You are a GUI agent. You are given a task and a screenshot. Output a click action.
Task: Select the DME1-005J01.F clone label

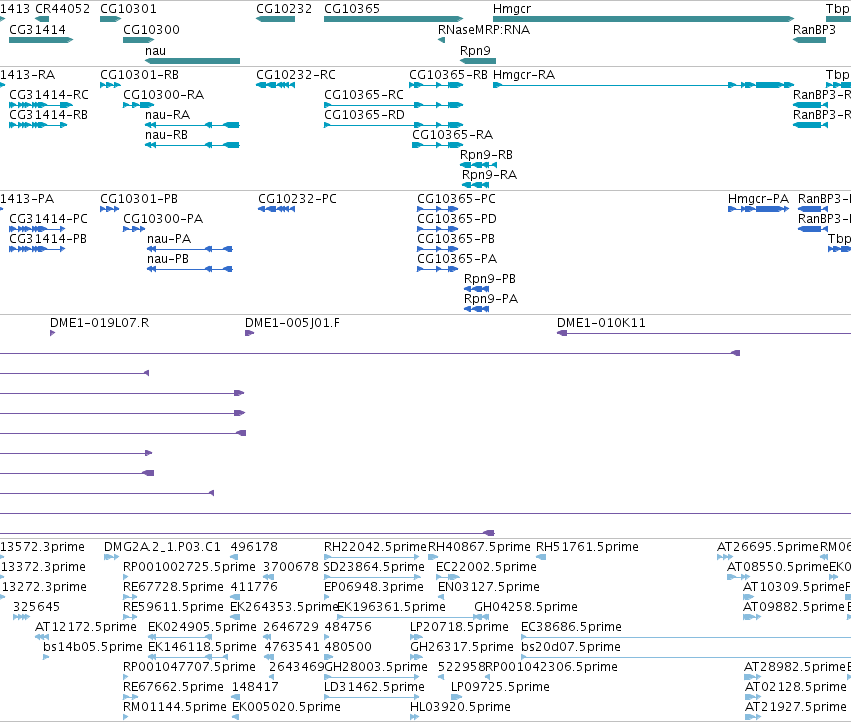[x=292, y=323]
